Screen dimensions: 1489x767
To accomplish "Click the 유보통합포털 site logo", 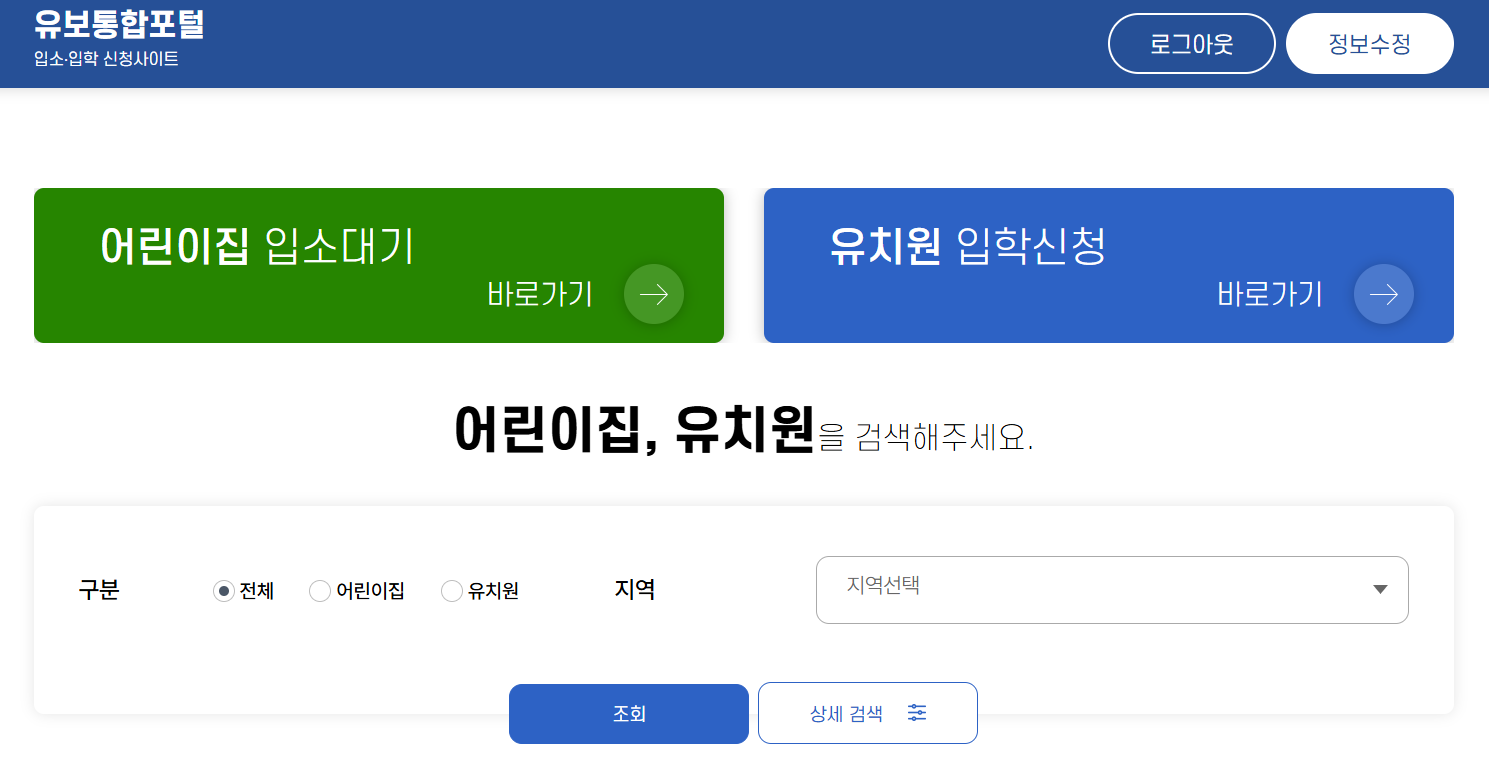I will [x=119, y=23].
